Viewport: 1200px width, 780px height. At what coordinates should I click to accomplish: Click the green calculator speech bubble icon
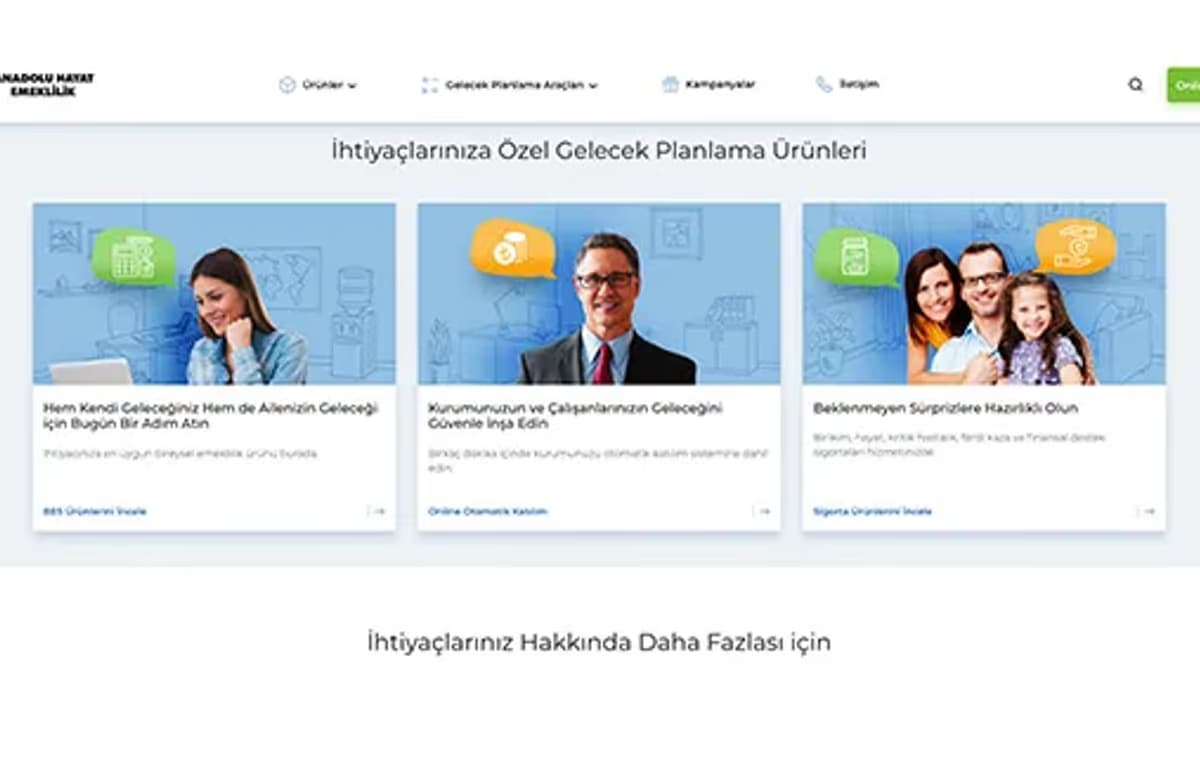pyautogui.click(x=134, y=258)
